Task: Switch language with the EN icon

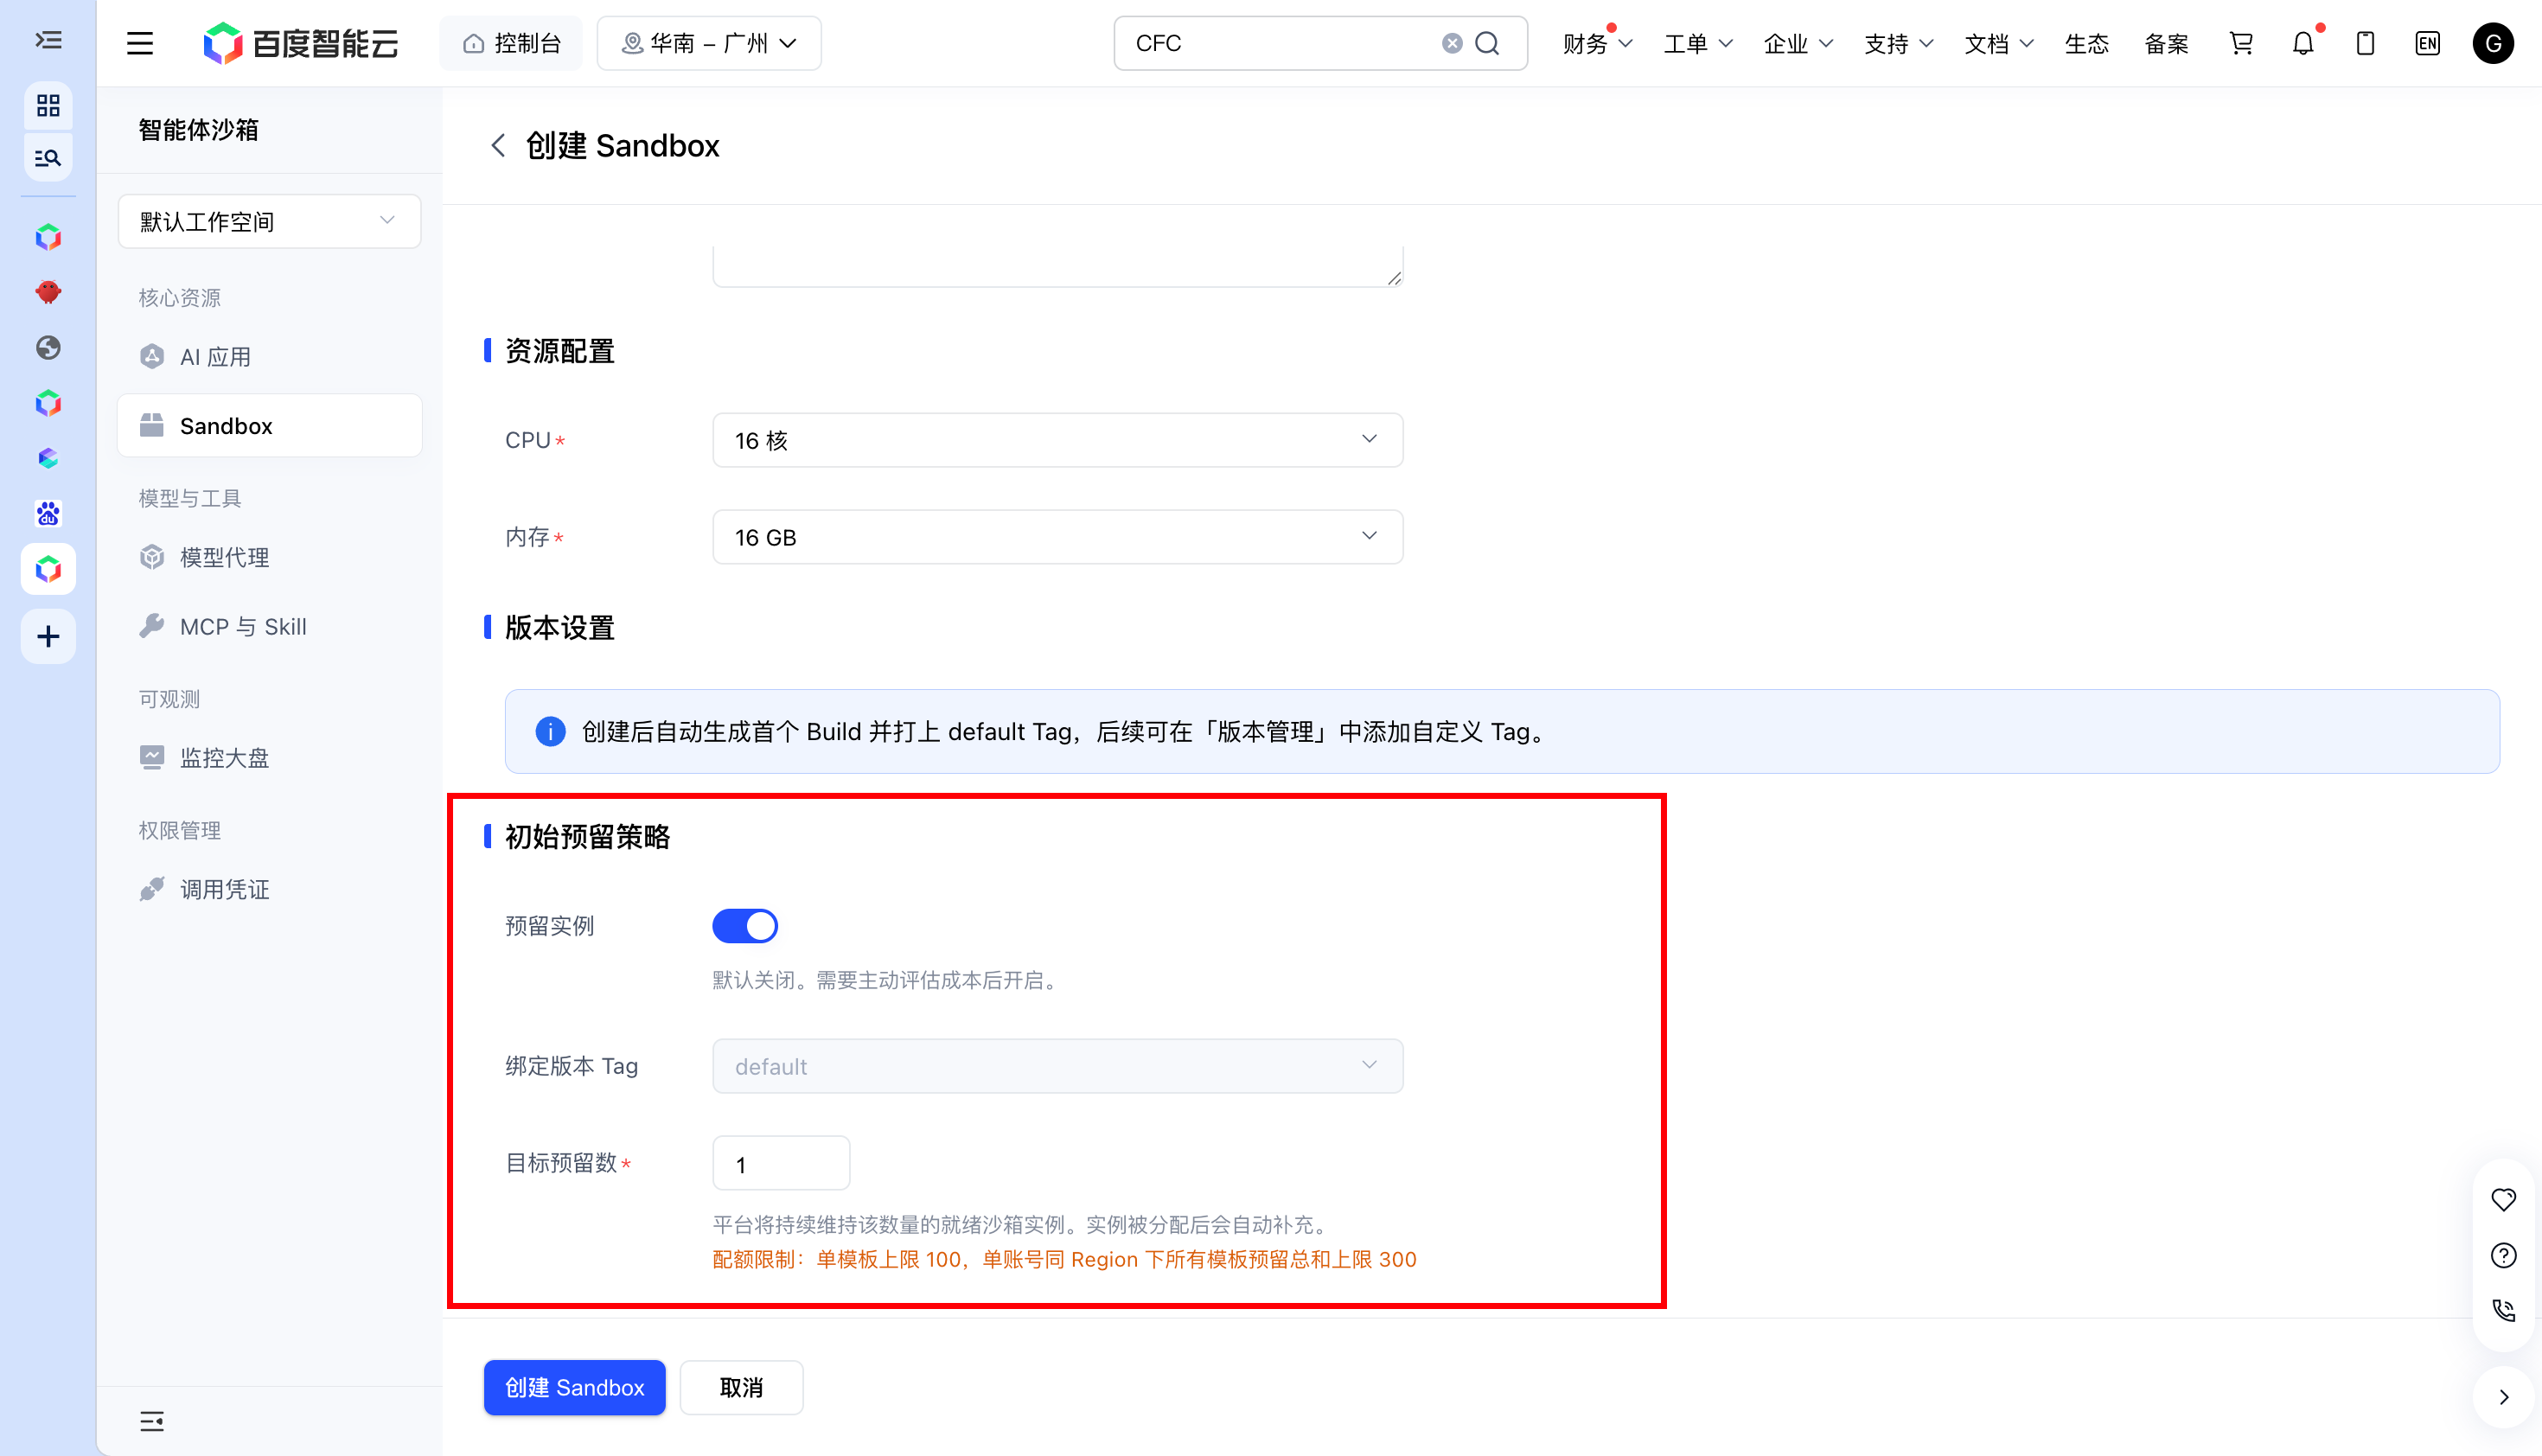Action: 2427,43
